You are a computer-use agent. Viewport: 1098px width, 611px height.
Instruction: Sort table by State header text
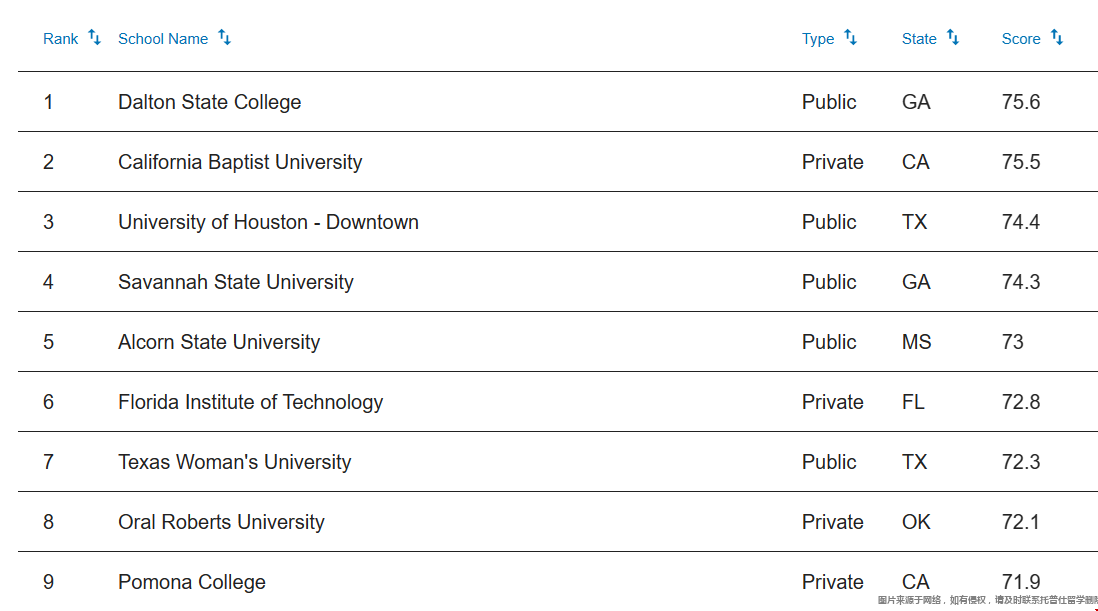click(x=919, y=39)
